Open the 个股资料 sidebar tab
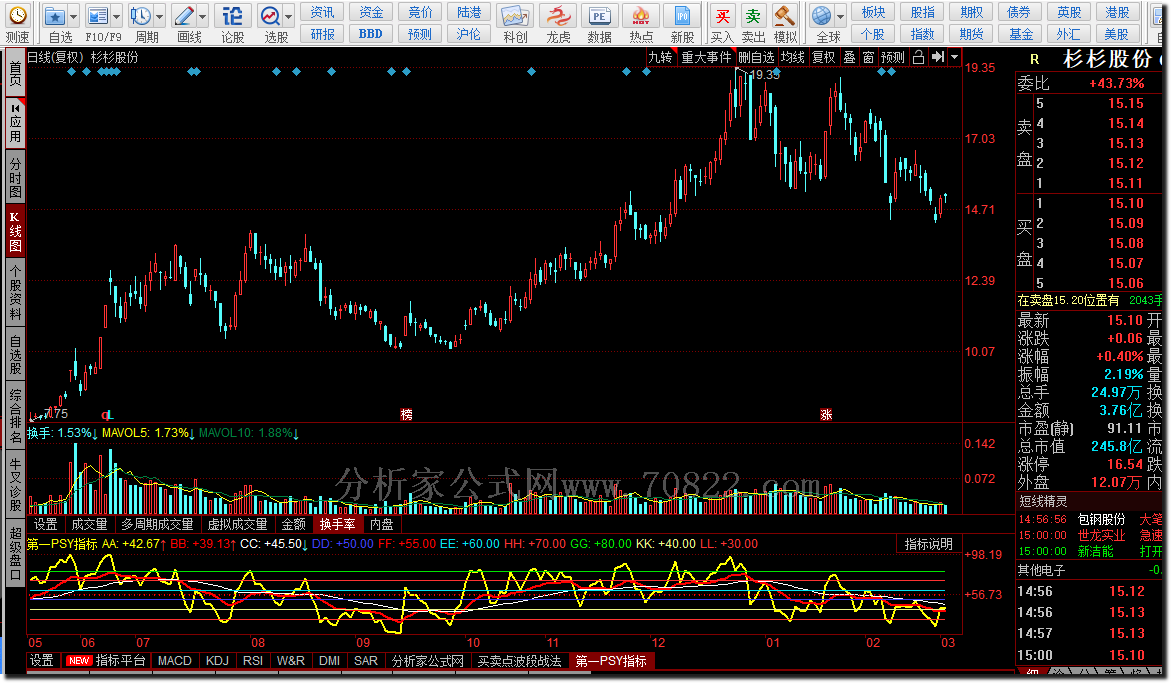1172x683 pixels. (15, 292)
